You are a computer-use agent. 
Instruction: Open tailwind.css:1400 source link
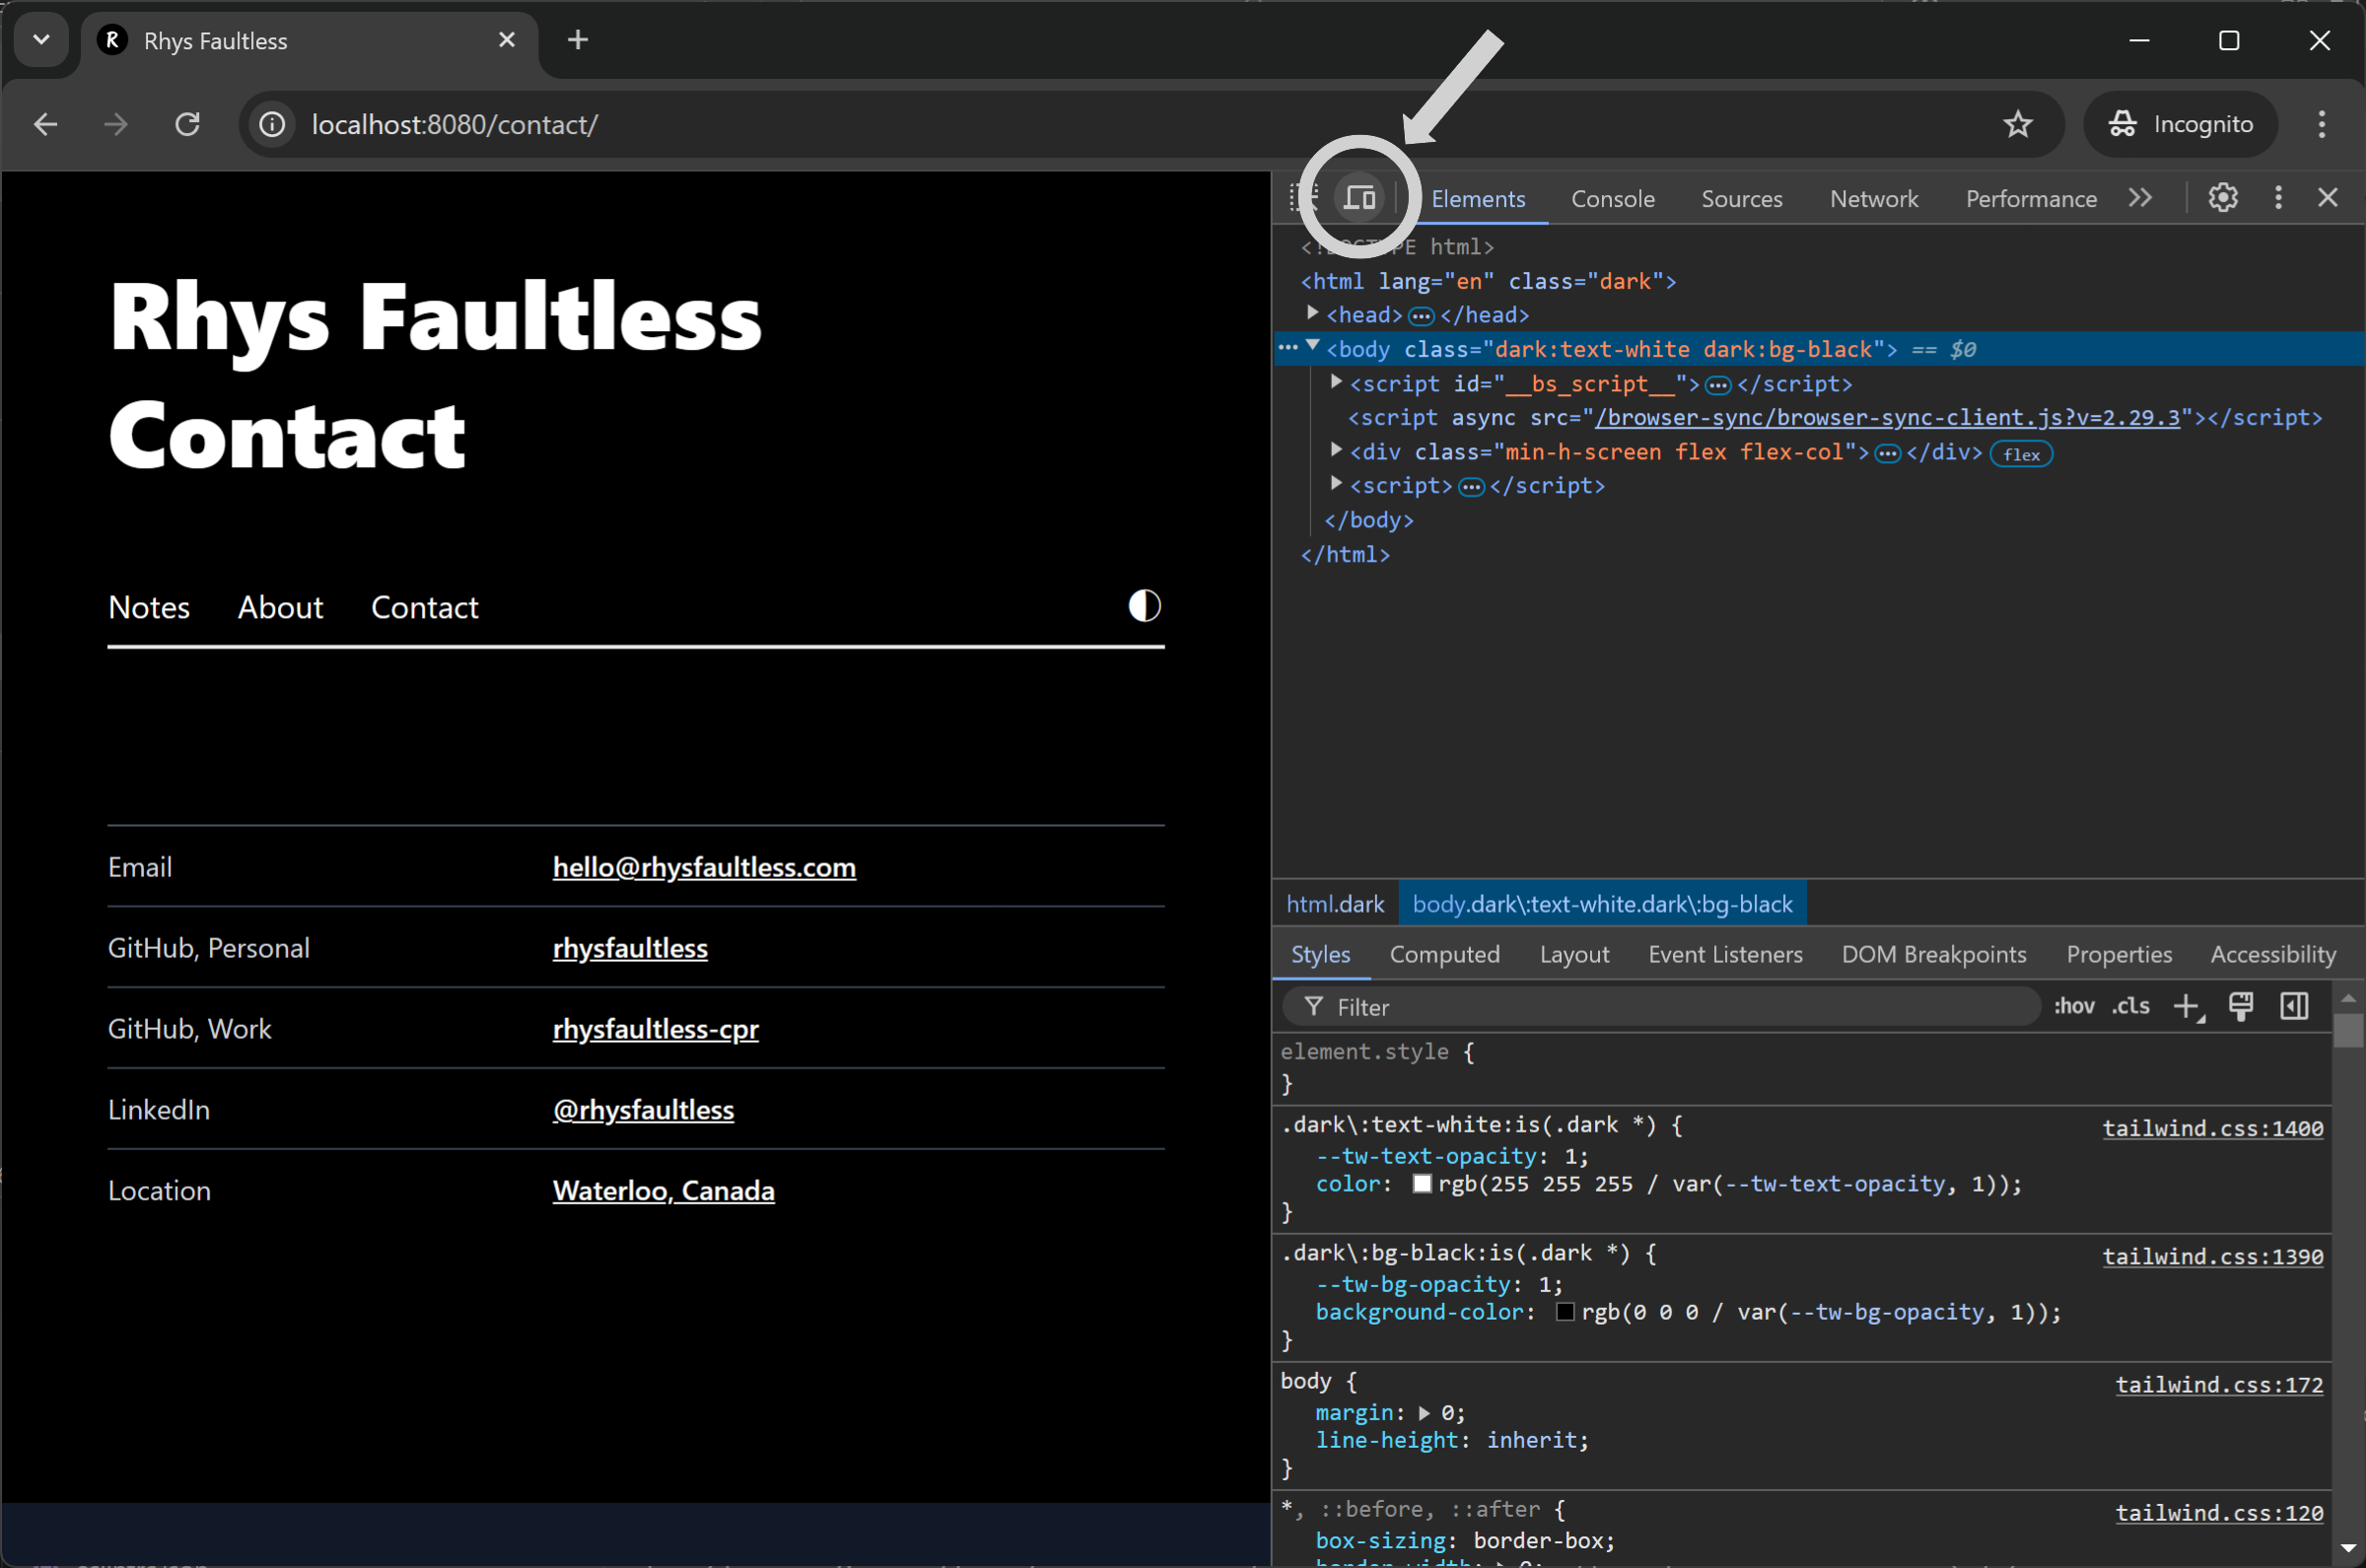(2212, 1128)
